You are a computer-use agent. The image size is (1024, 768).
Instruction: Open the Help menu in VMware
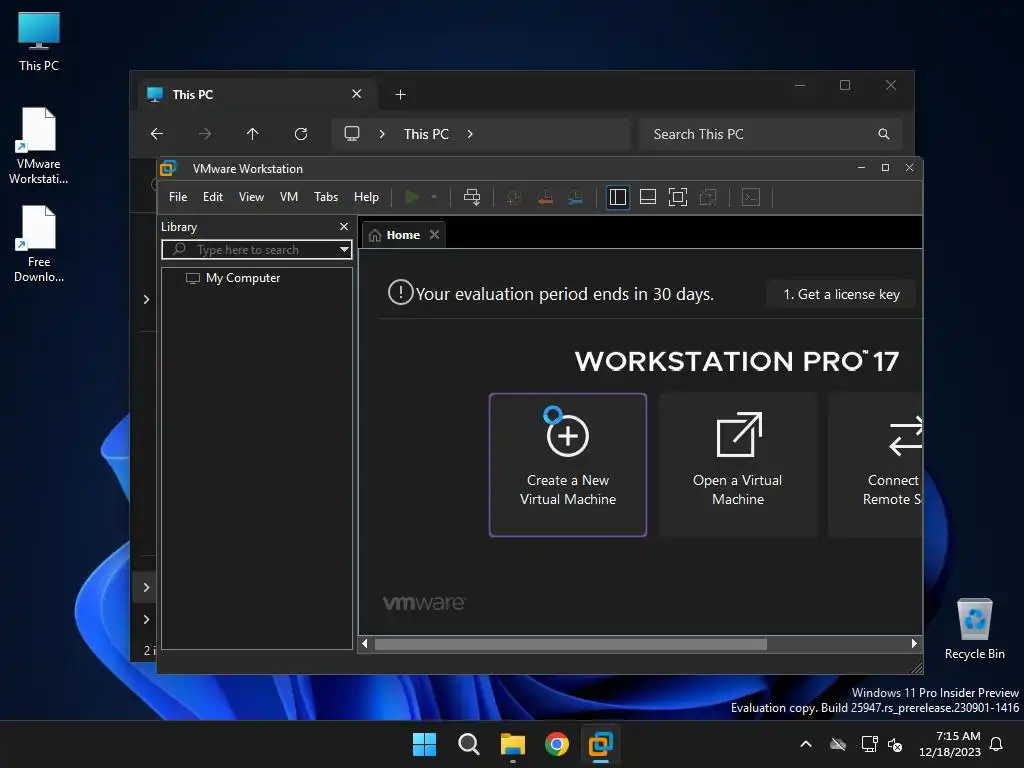pos(366,197)
